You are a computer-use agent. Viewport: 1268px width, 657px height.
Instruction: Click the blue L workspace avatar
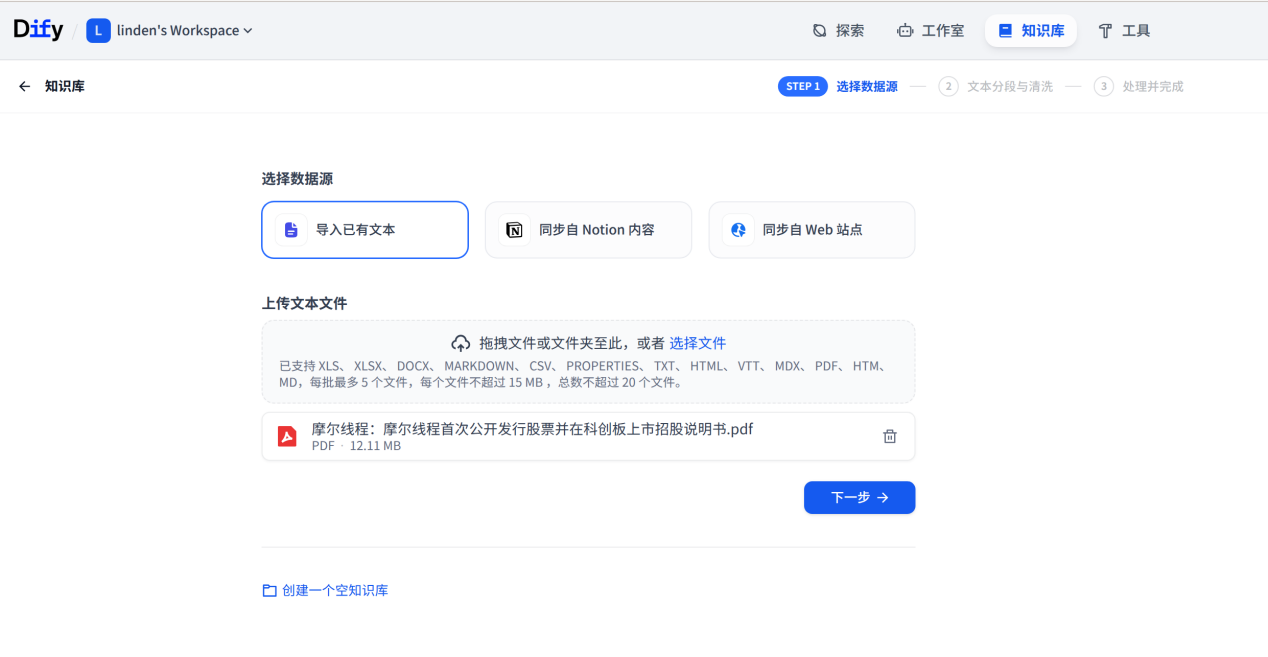point(98,31)
